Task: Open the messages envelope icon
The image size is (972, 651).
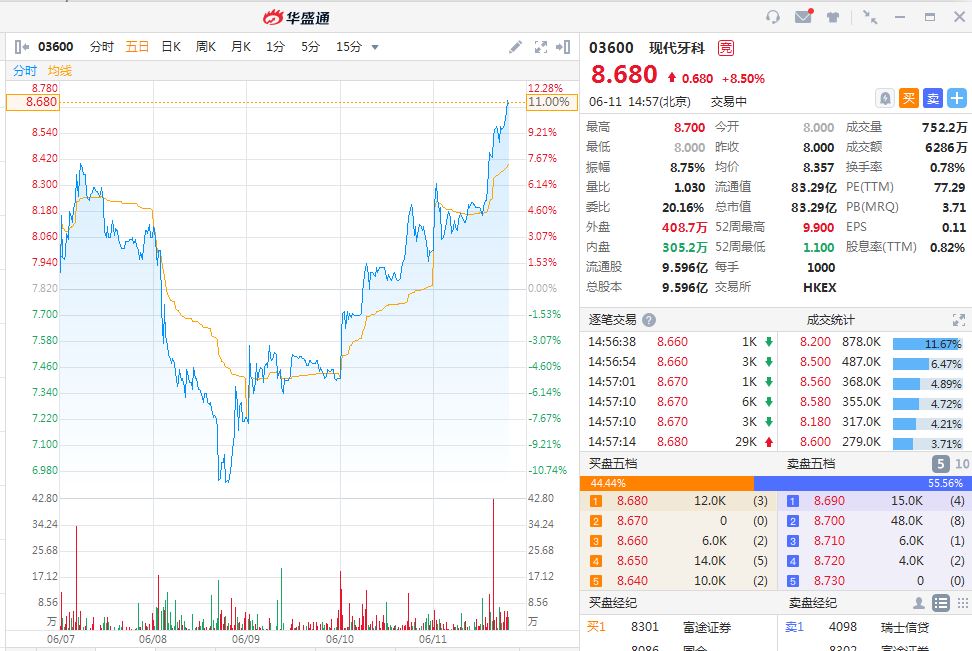Action: [802, 17]
